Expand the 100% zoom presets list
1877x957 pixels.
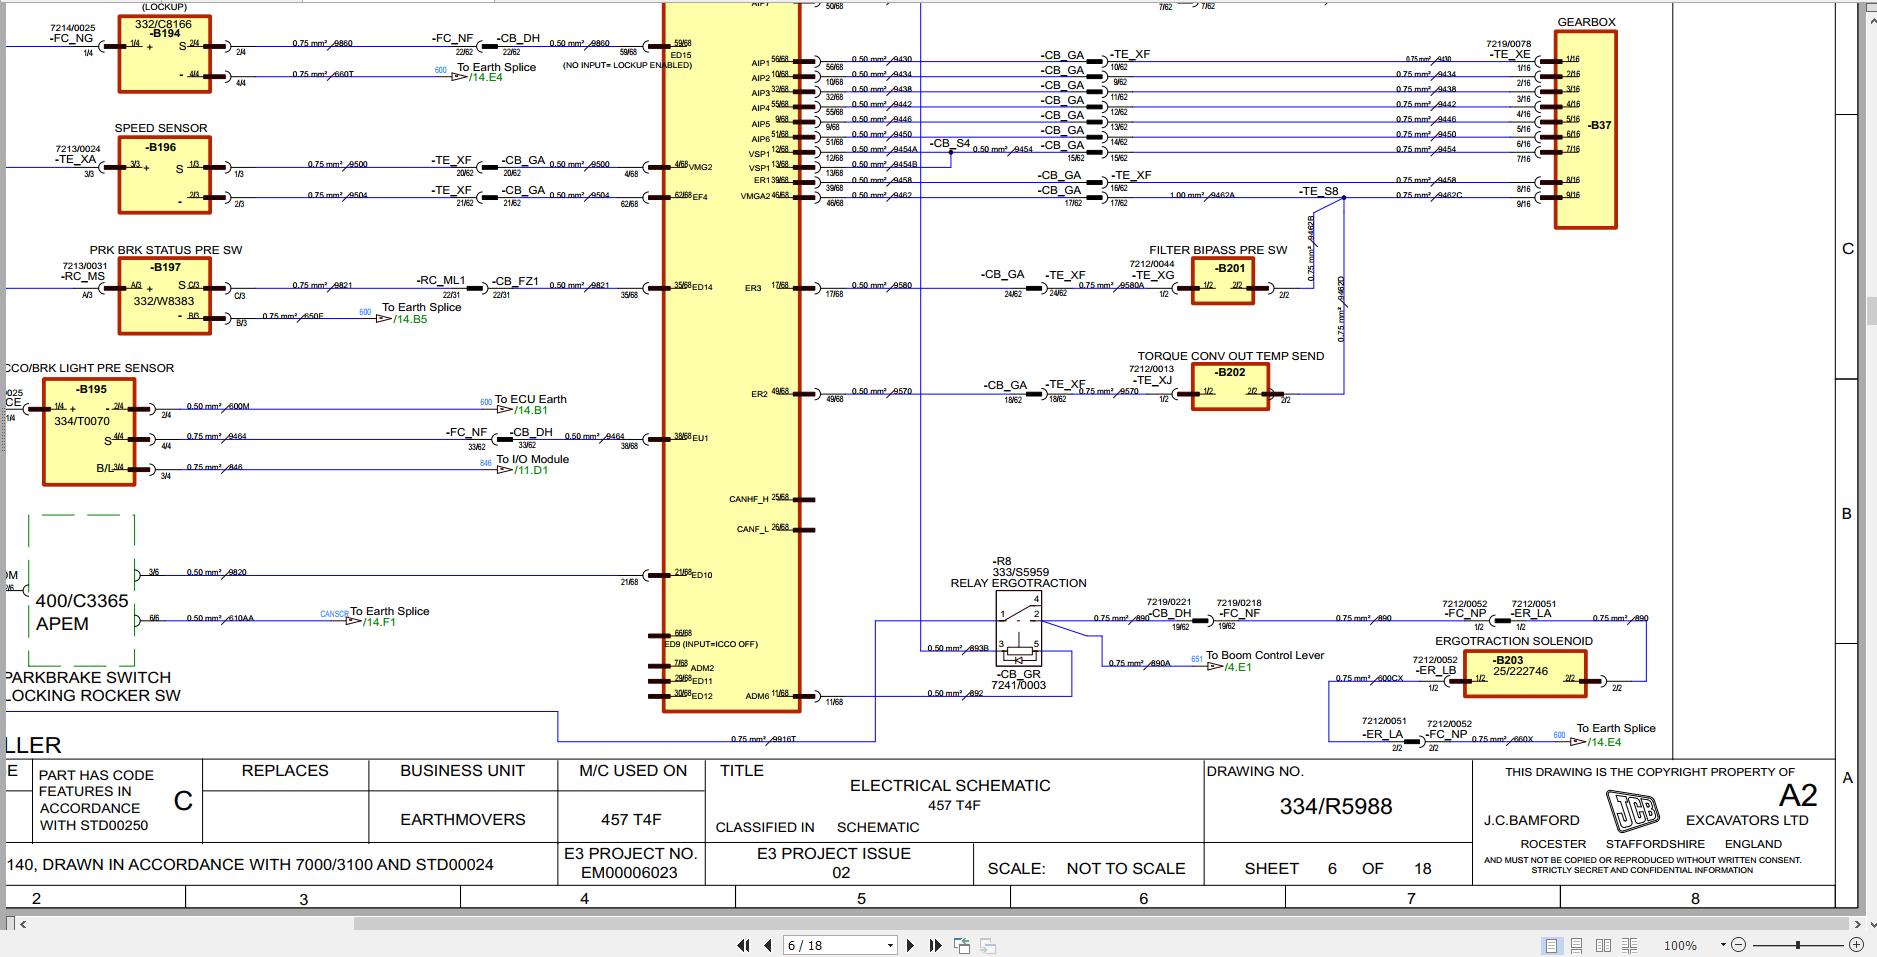pos(1723,945)
